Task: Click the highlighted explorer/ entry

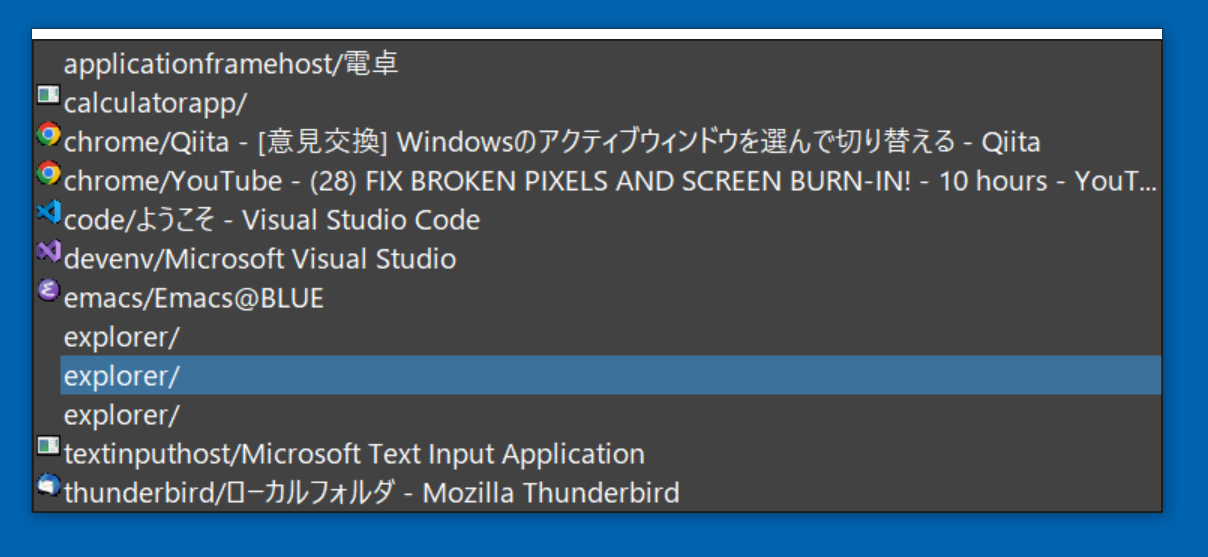Action: click(121, 376)
